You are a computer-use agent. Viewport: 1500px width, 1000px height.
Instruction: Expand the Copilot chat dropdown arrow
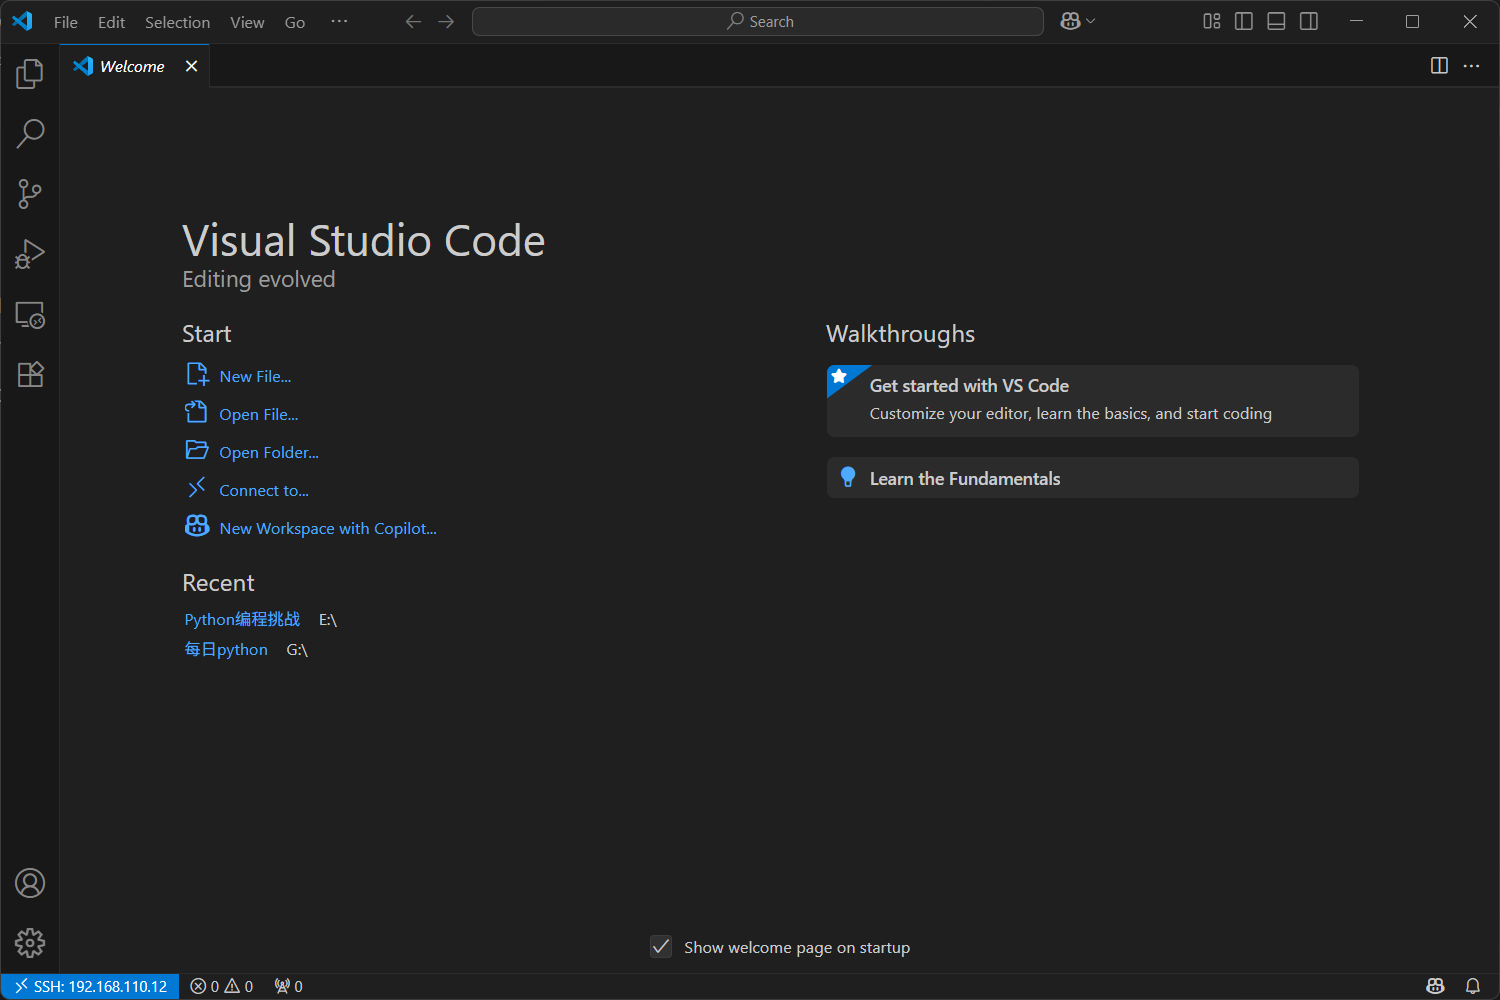pyautogui.click(x=1091, y=21)
